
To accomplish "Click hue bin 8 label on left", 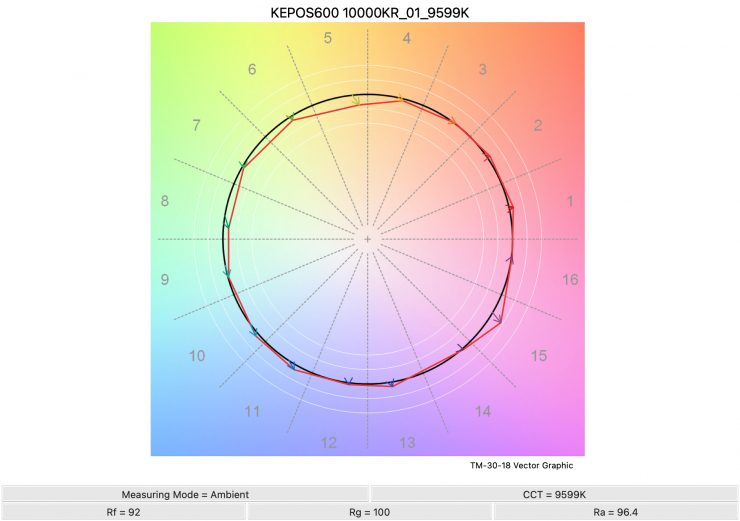I will pyautogui.click(x=165, y=201).
